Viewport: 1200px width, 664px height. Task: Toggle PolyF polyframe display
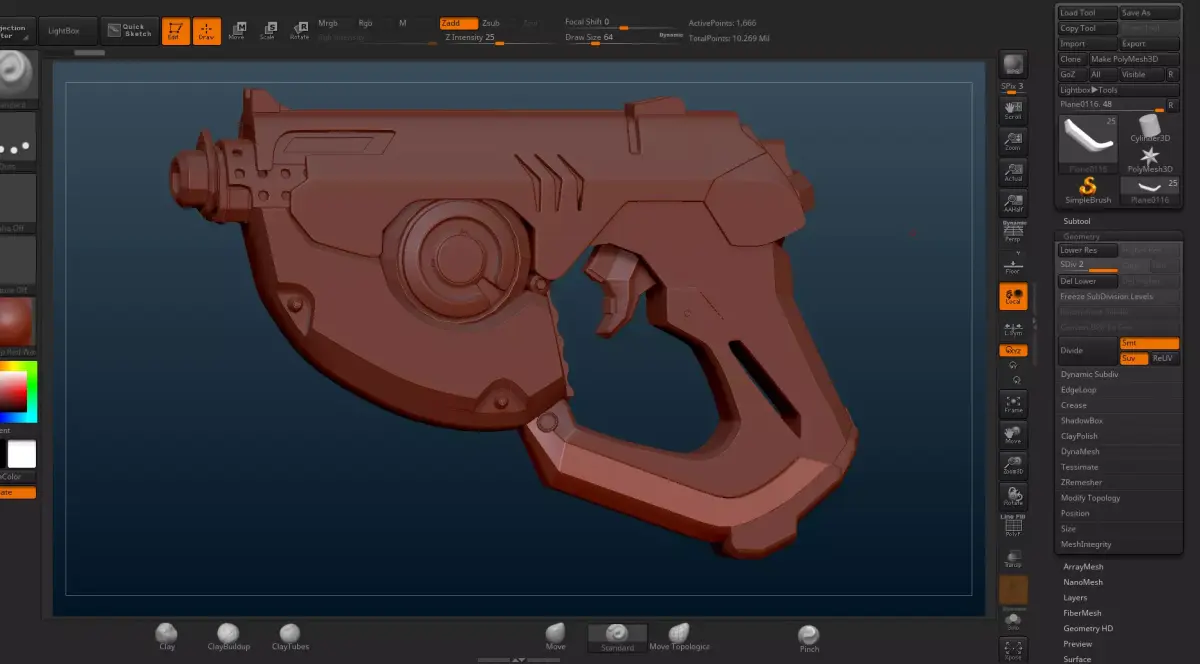pos(1013,527)
